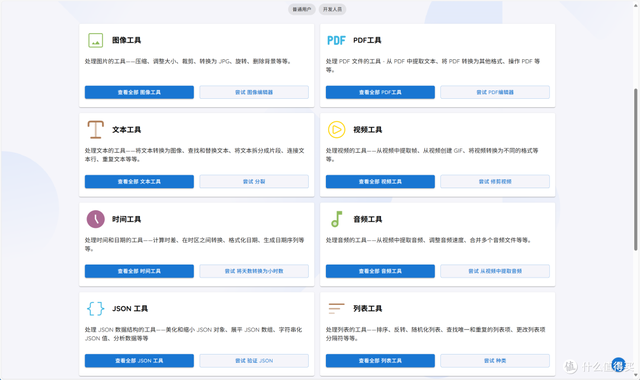Click the video tools description text
The image size is (640, 380).
[x=432, y=155]
